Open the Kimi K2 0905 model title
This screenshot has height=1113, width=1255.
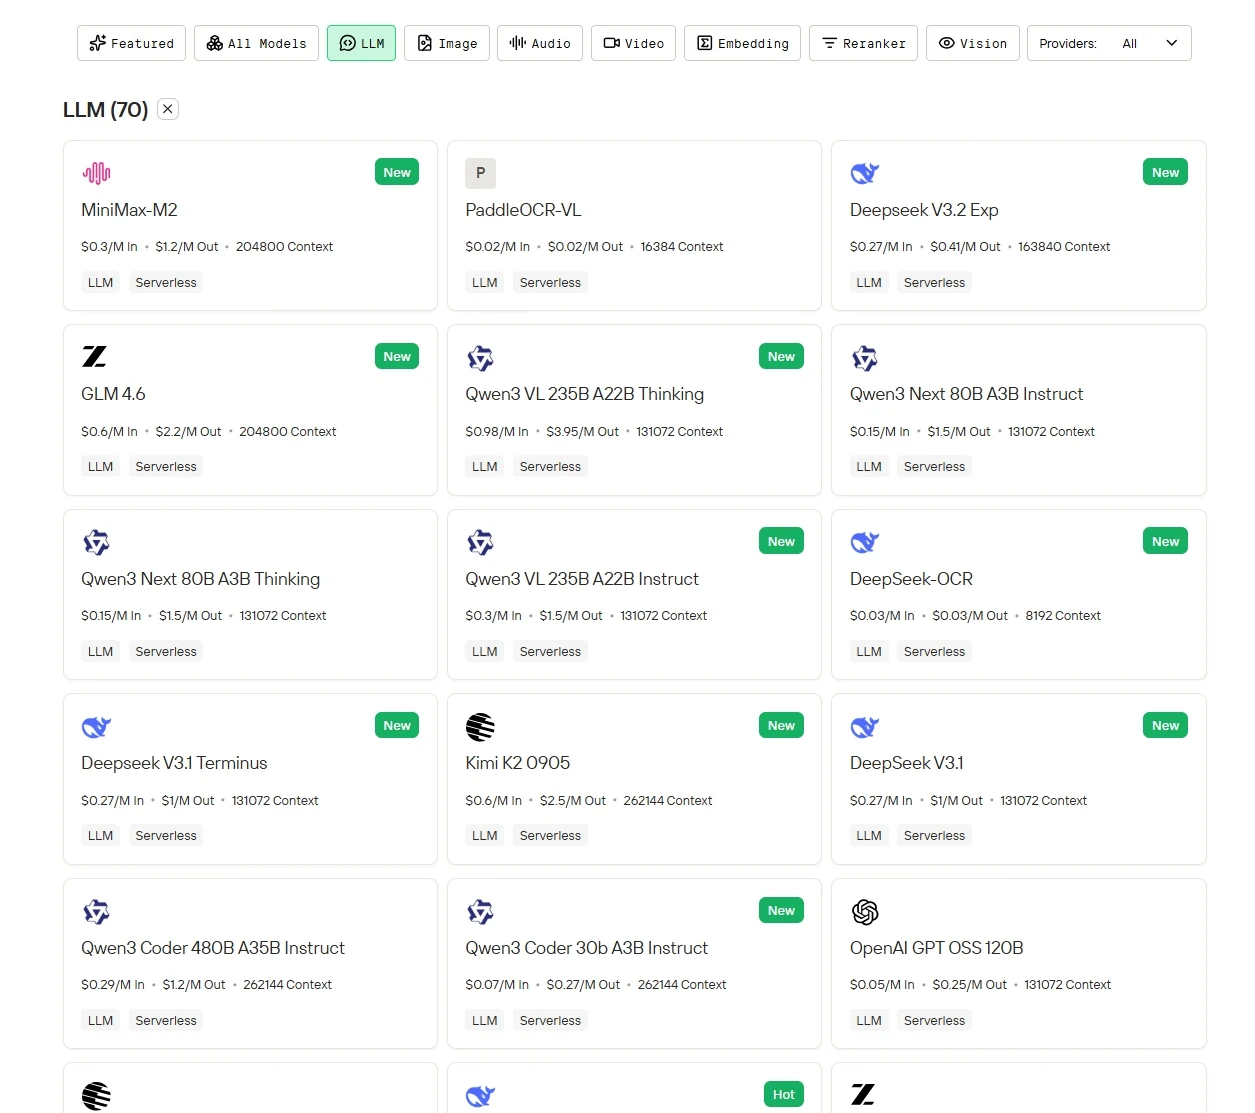(518, 763)
